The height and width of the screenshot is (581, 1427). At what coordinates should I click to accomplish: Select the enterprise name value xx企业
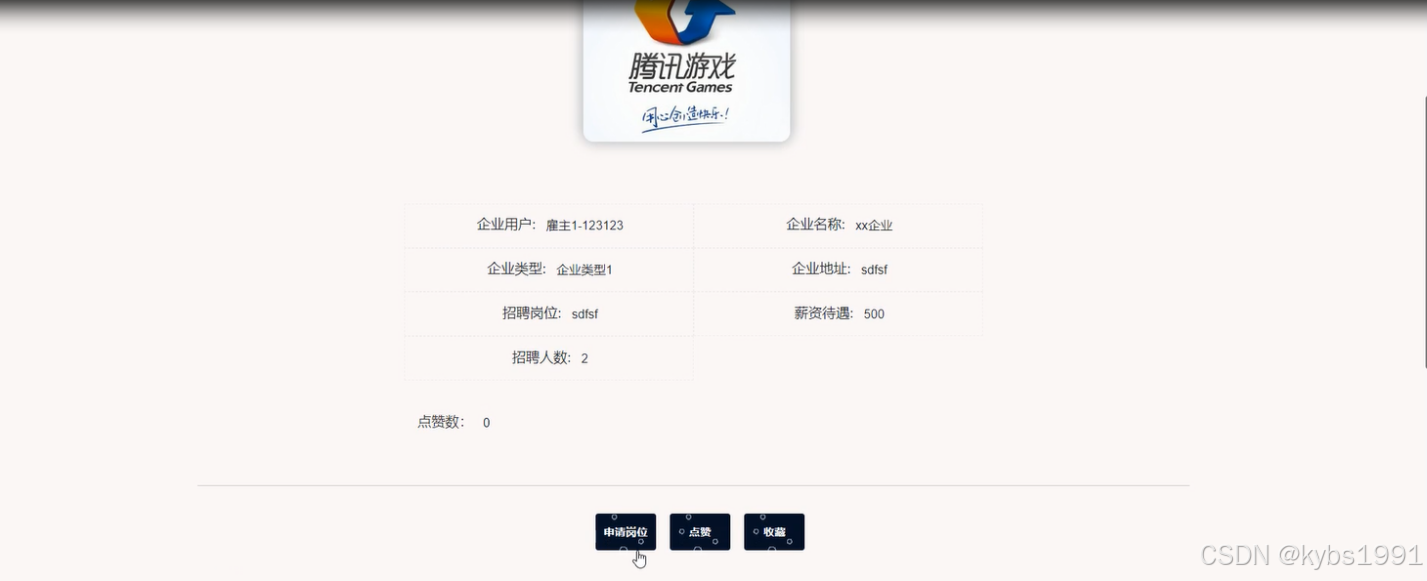pos(874,226)
